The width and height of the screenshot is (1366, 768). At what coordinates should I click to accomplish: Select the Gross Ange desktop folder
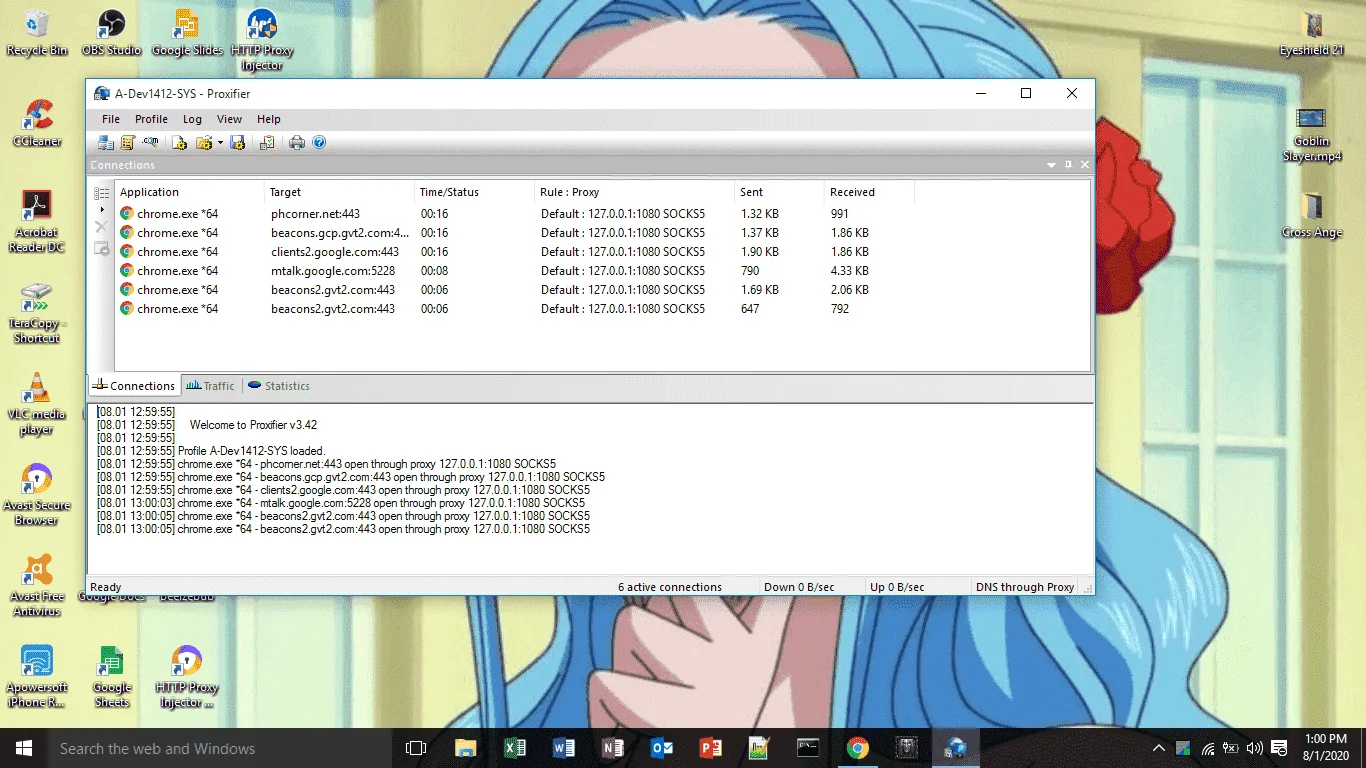pos(1312,215)
